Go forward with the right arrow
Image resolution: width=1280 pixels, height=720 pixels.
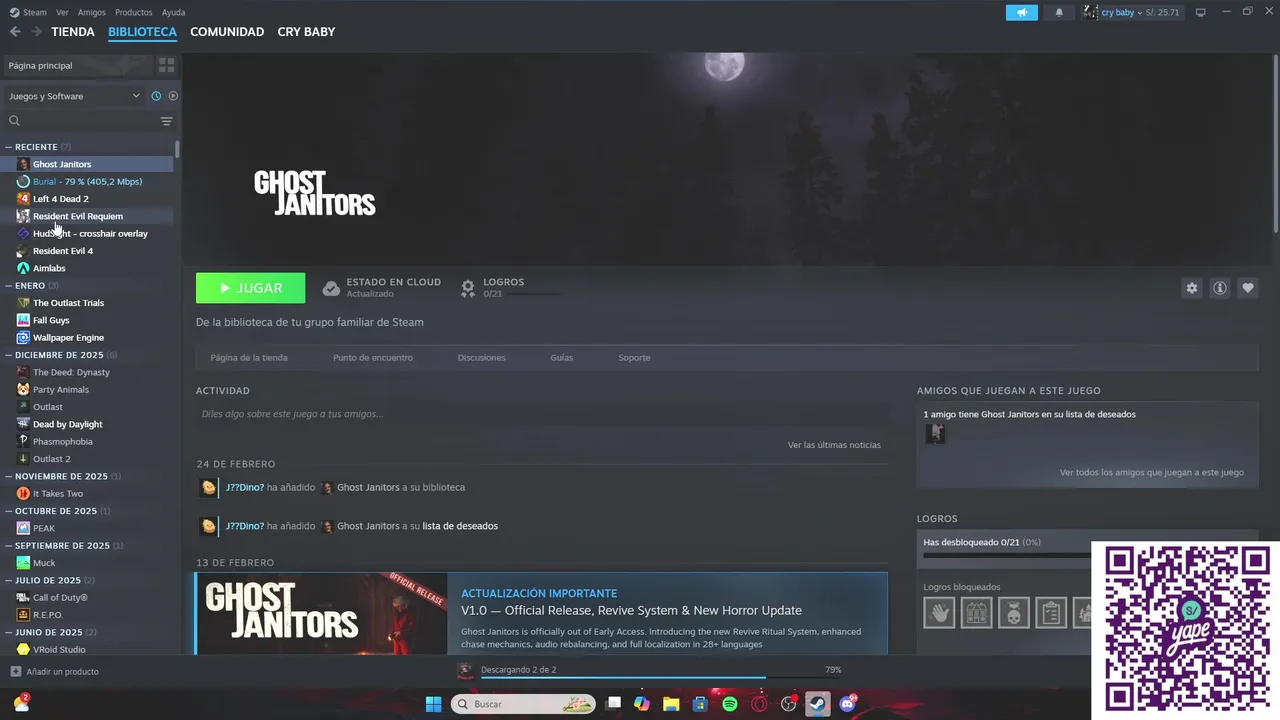coord(36,32)
